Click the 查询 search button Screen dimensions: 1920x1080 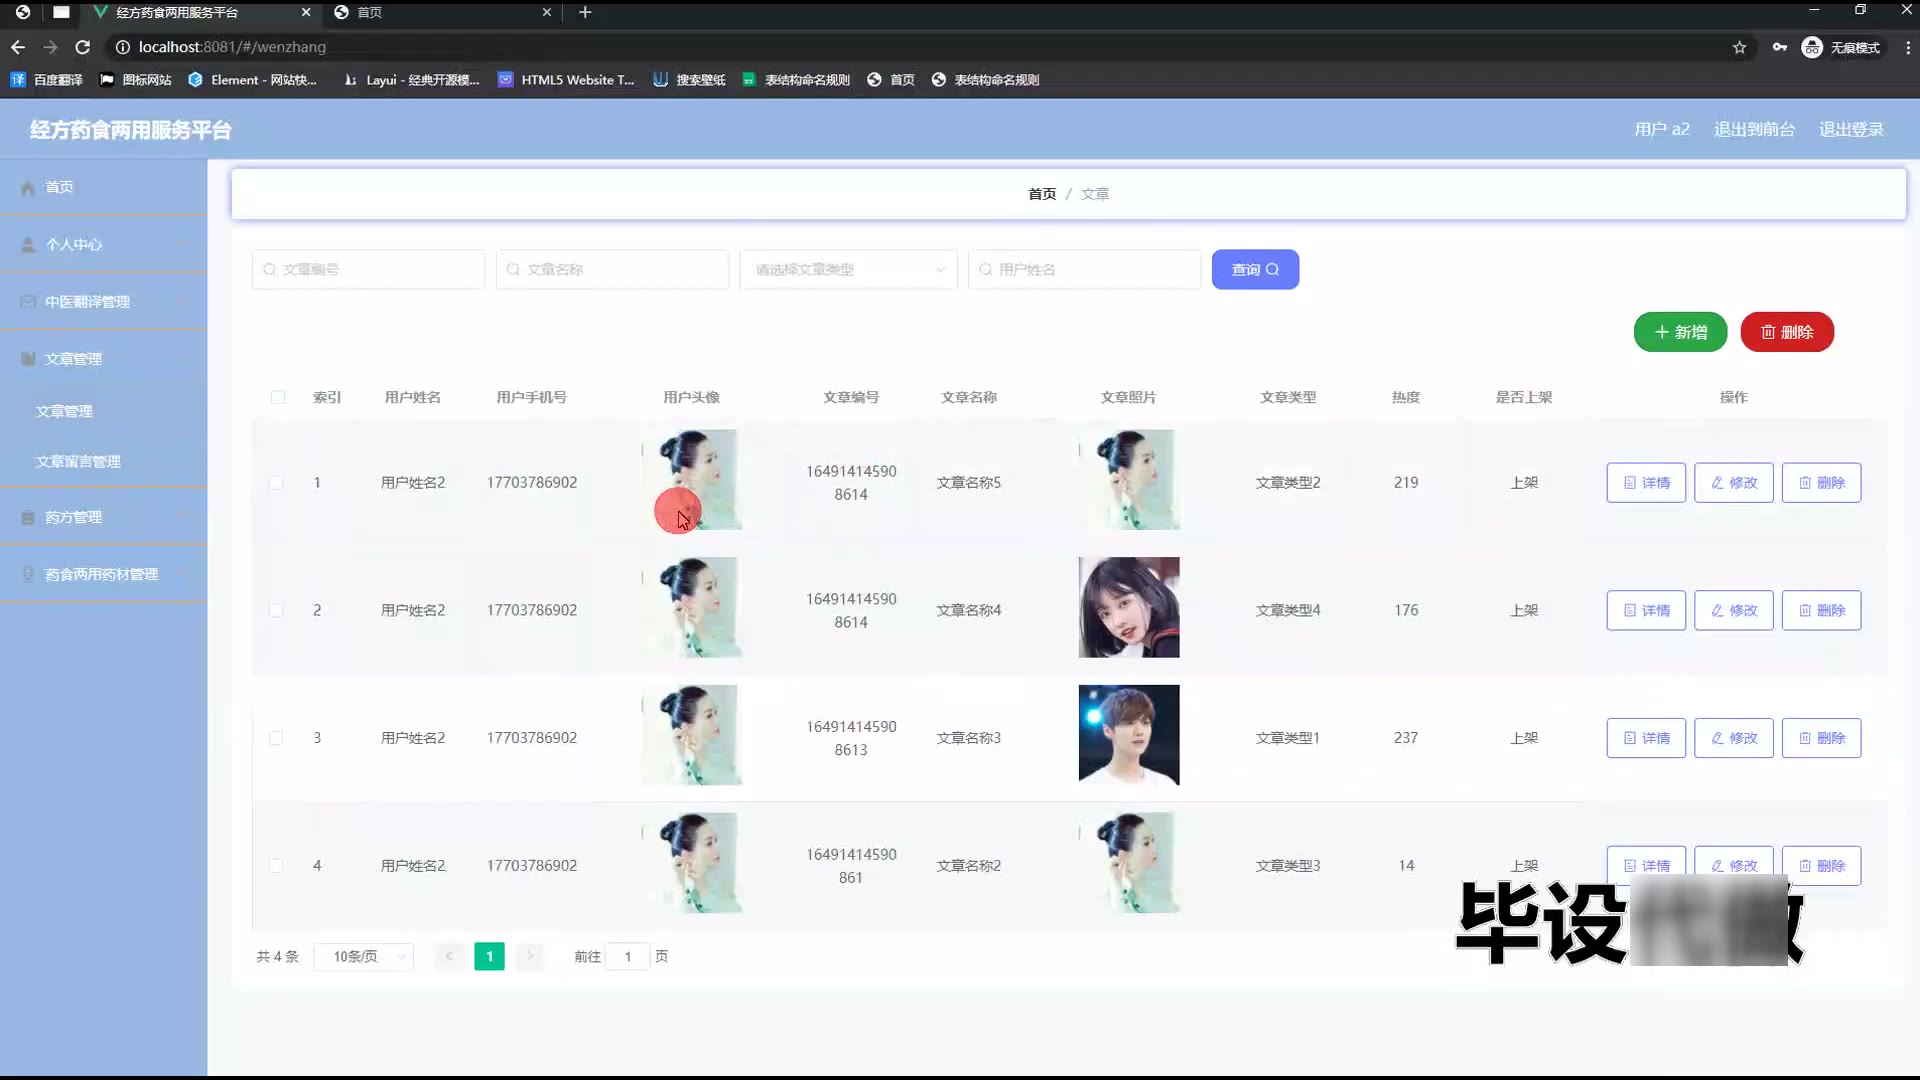[1255, 269]
